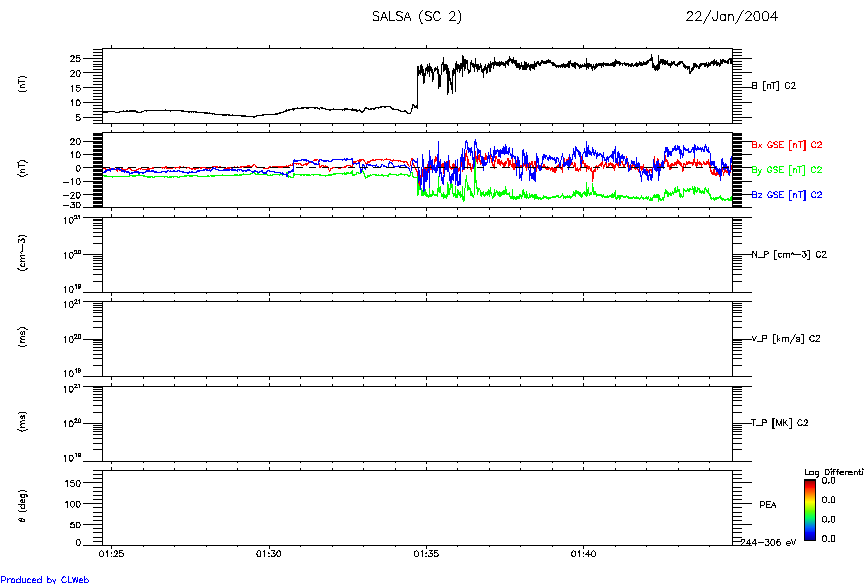Click the 150 tick label on the PEA axis
The height and width of the screenshot is (584, 864).
point(73,483)
